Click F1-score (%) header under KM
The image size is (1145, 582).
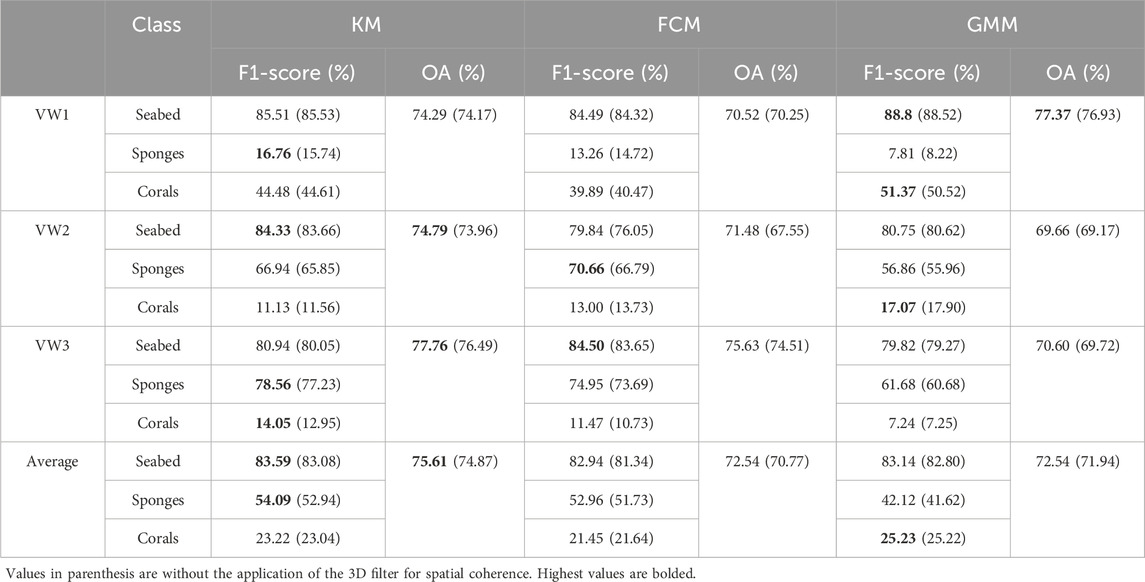pyautogui.click(x=301, y=71)
